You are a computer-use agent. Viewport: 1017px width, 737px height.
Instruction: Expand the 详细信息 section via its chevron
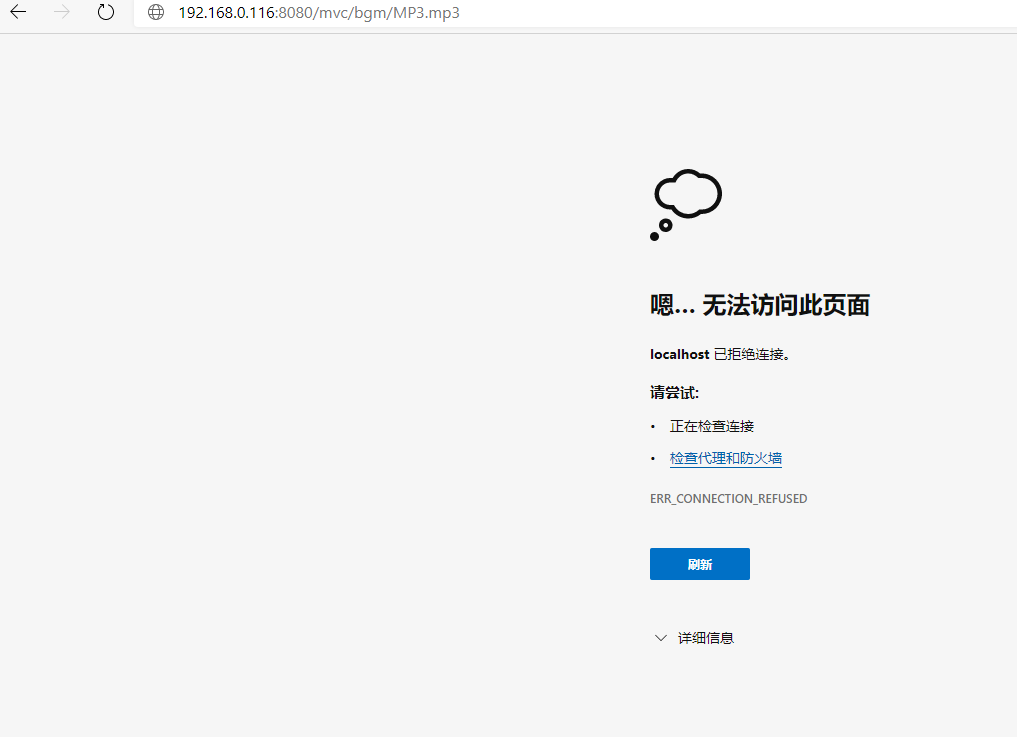tap(660, 638)
